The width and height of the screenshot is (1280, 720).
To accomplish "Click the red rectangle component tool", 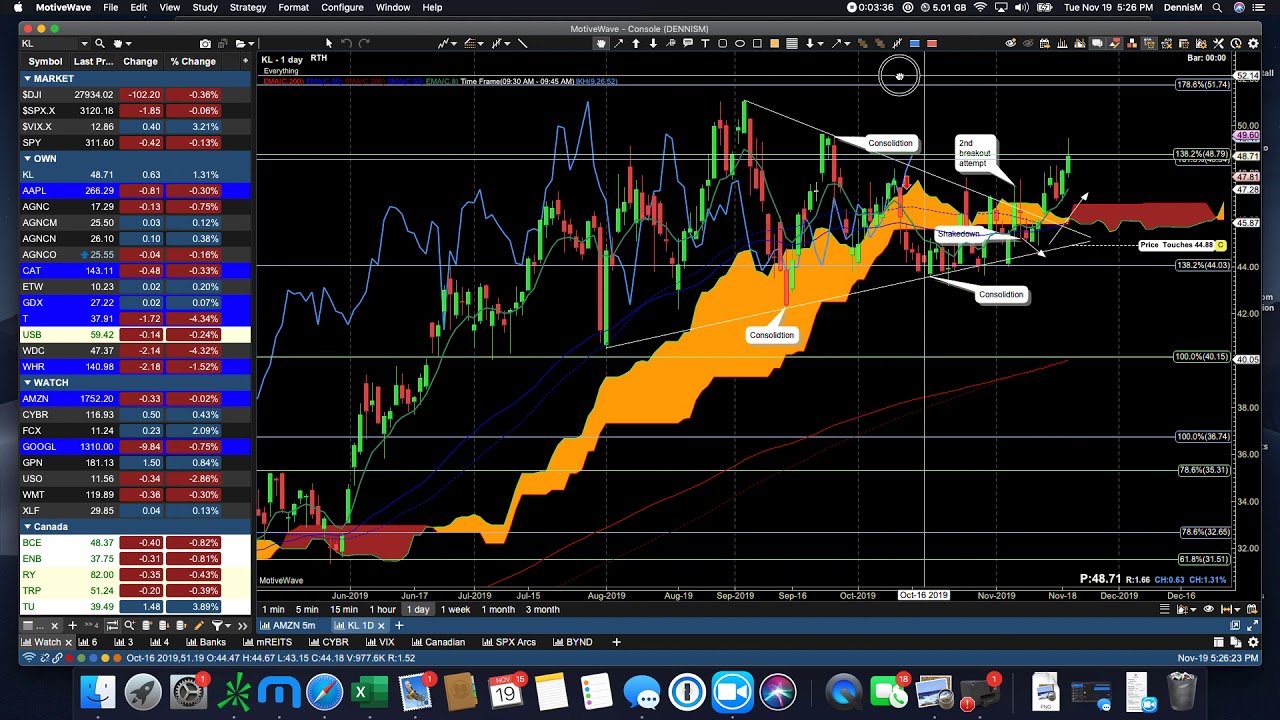I will click(932, 43).
